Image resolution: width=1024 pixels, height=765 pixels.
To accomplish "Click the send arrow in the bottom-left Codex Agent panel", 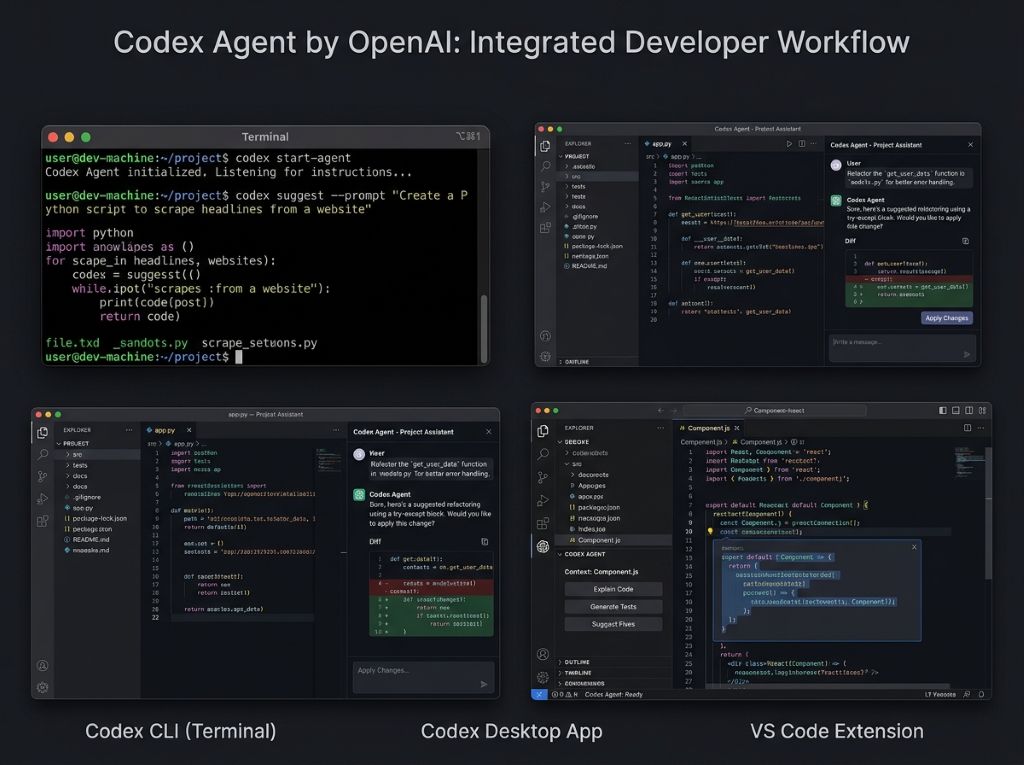I will click(484, 684).
